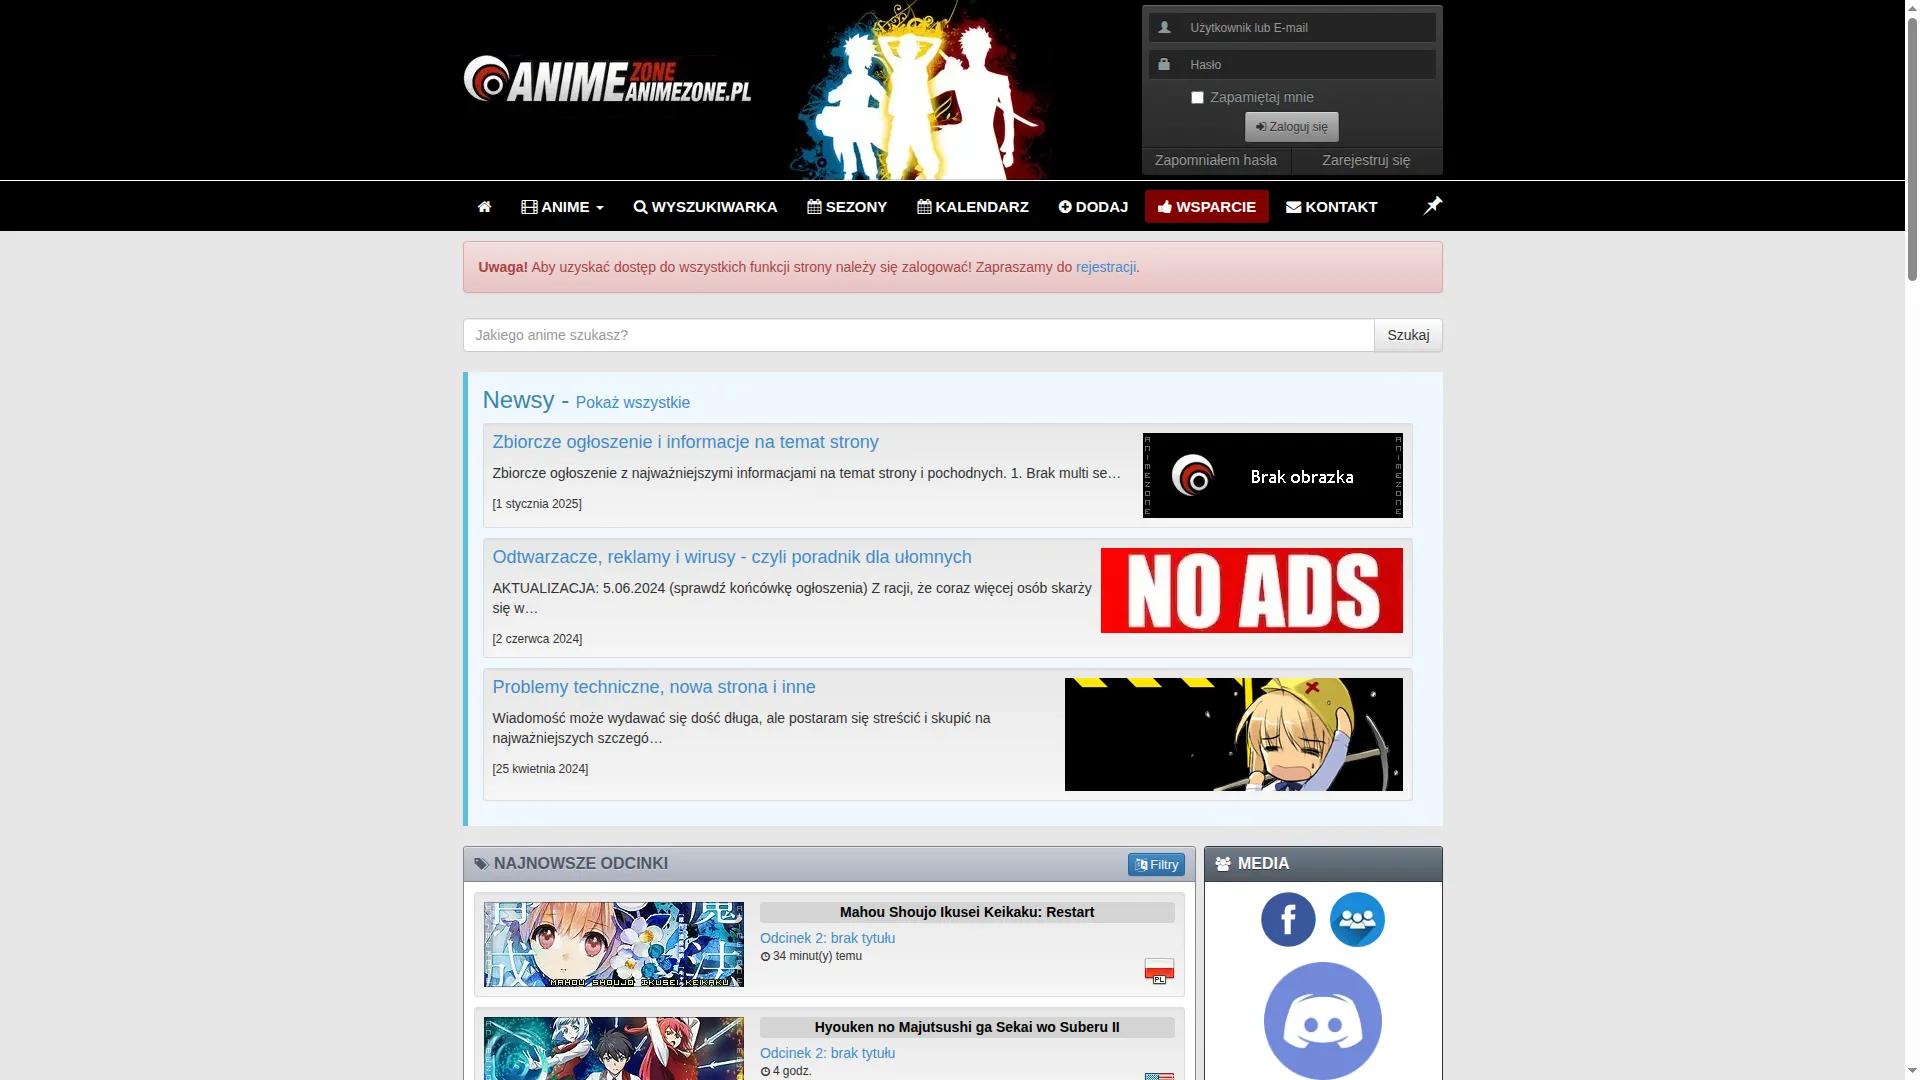Open Mahou Shoujo Odcinek 2 link

point(828,938)
